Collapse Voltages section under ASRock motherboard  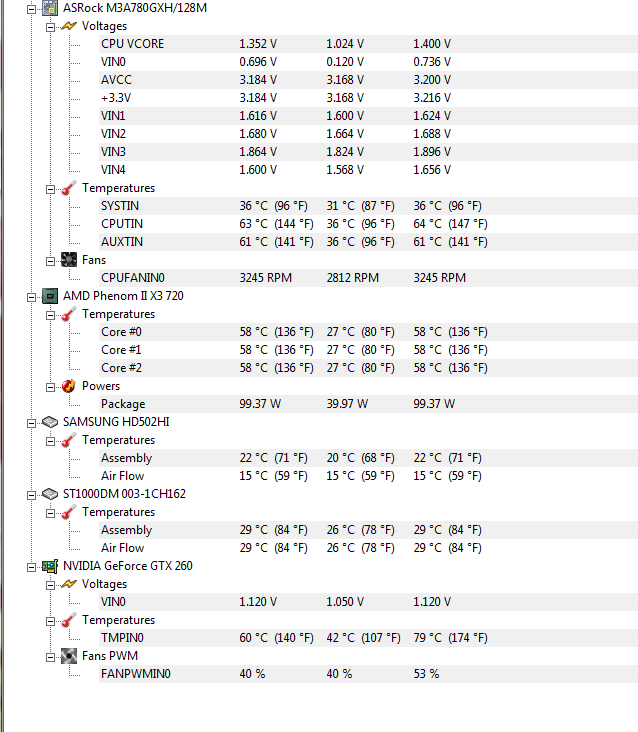[x=51, y=26]
